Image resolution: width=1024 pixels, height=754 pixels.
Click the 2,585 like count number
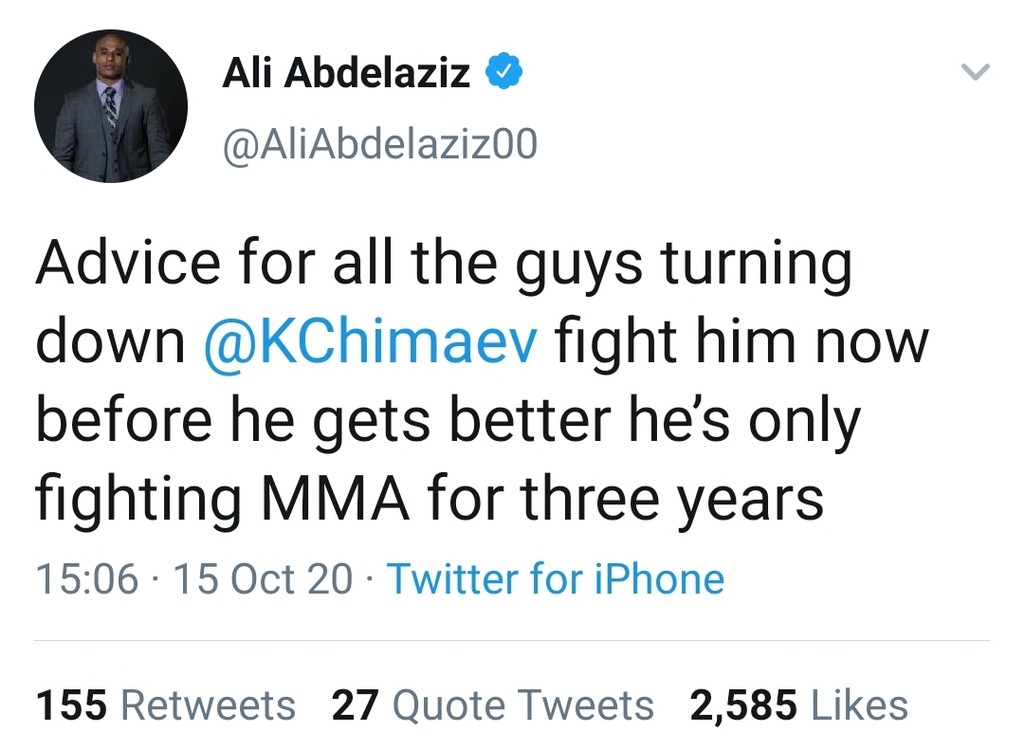click(x=743, y=706)
